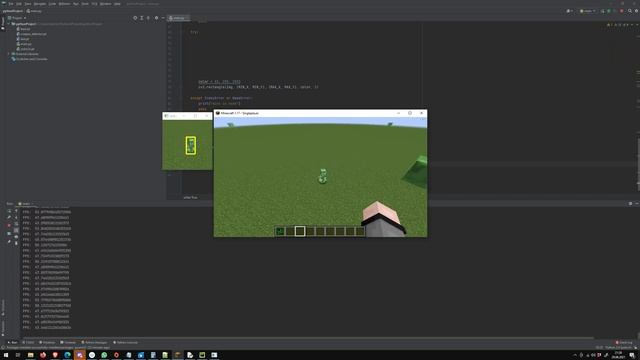The image size is (640, 360).
Task: Switch to the TODO tool window tab
Action: pos(29,342)
